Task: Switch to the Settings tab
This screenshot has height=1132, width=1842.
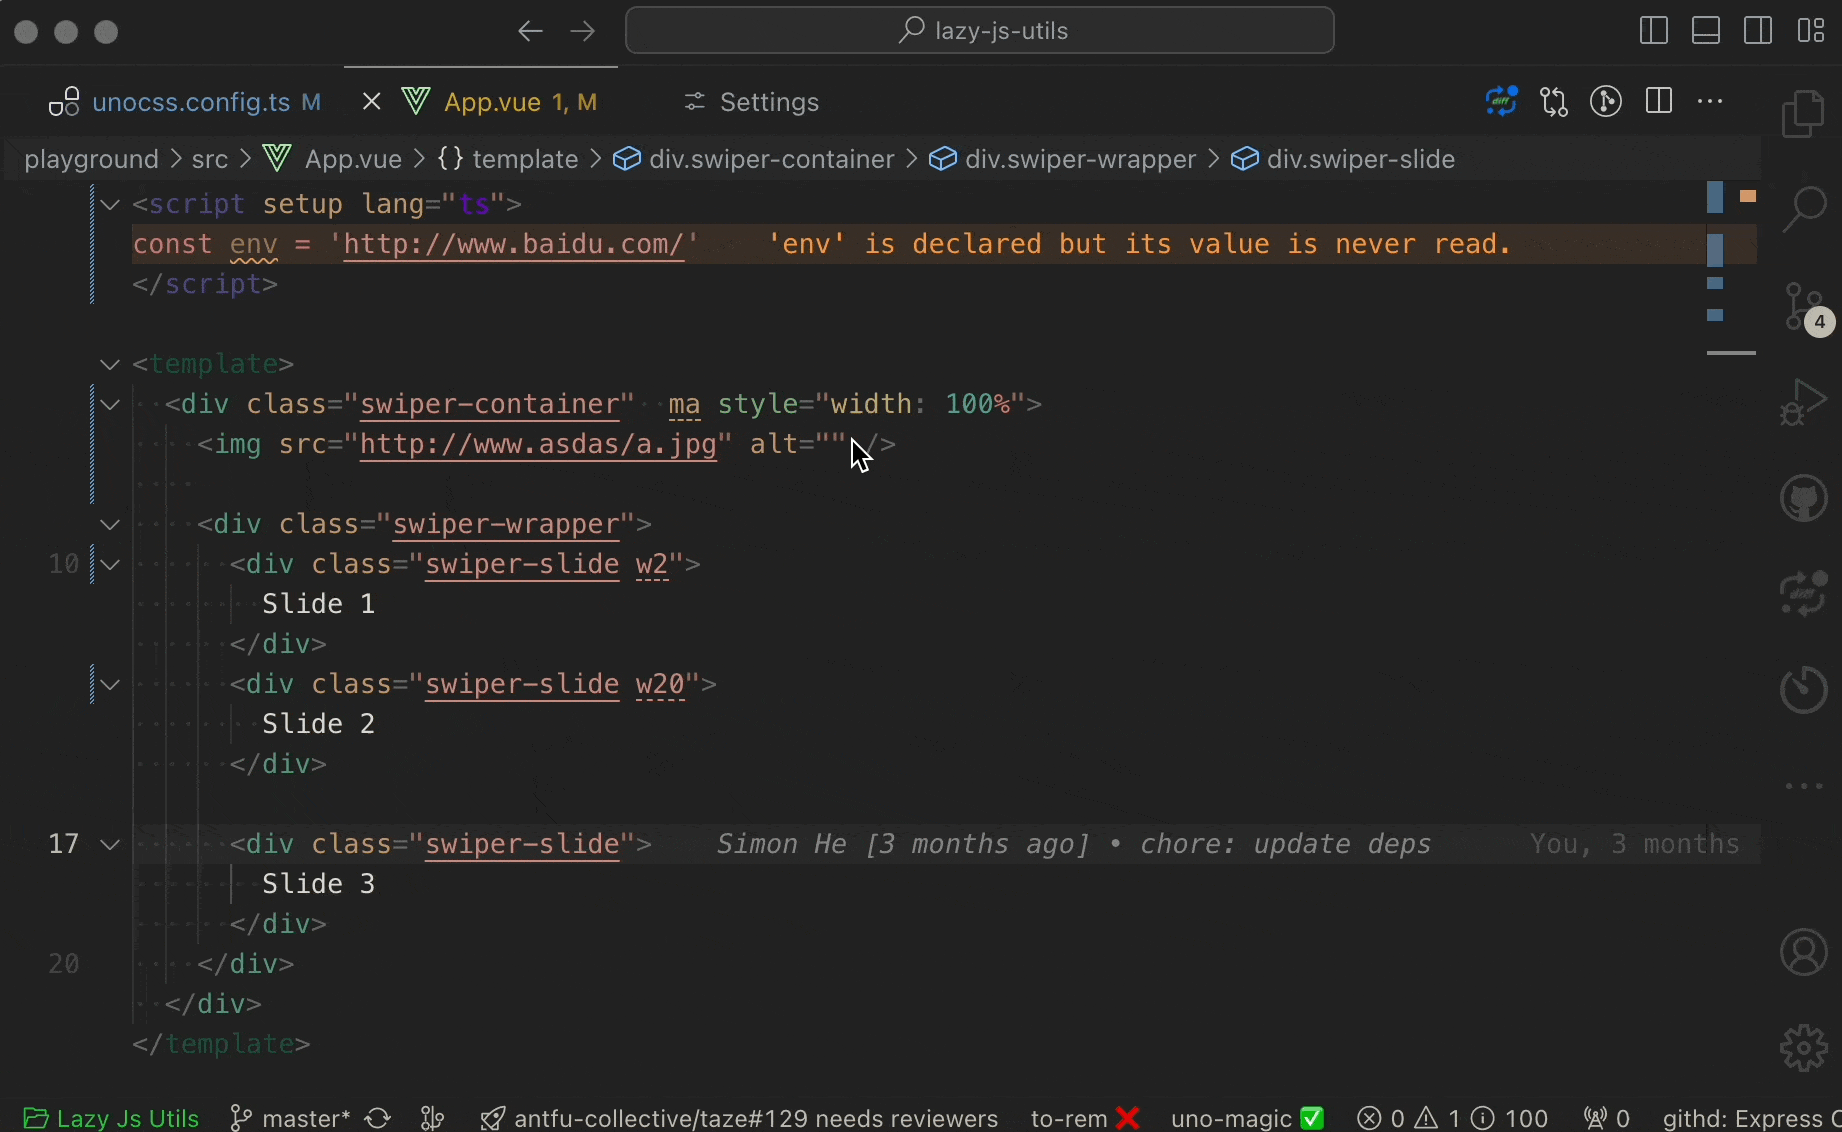Action: [751, 102]
